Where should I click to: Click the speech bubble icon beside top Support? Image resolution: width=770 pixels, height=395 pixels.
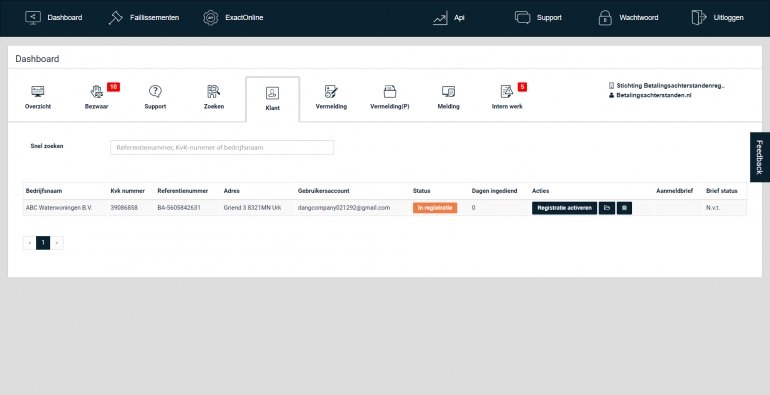pos(522,18)
